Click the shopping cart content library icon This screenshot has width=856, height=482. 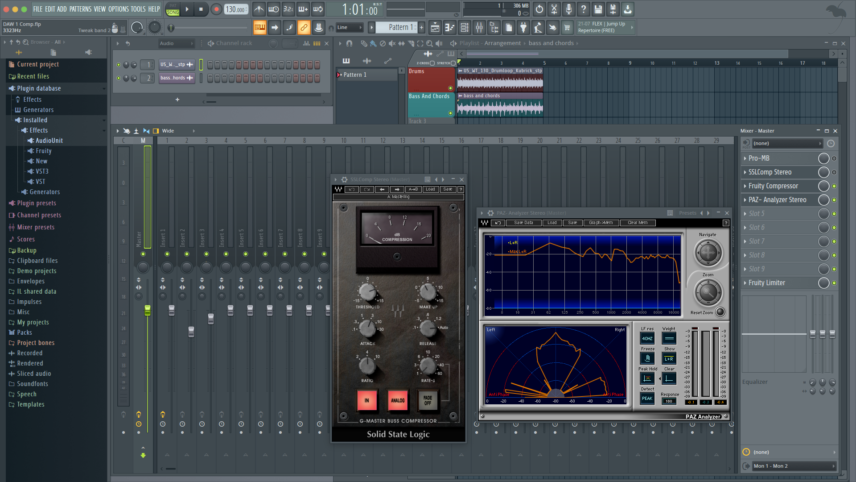coord(567,27)
